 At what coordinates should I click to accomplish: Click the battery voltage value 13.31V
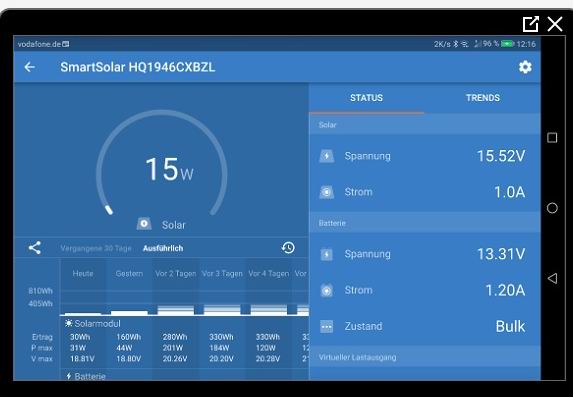(501, 254)
